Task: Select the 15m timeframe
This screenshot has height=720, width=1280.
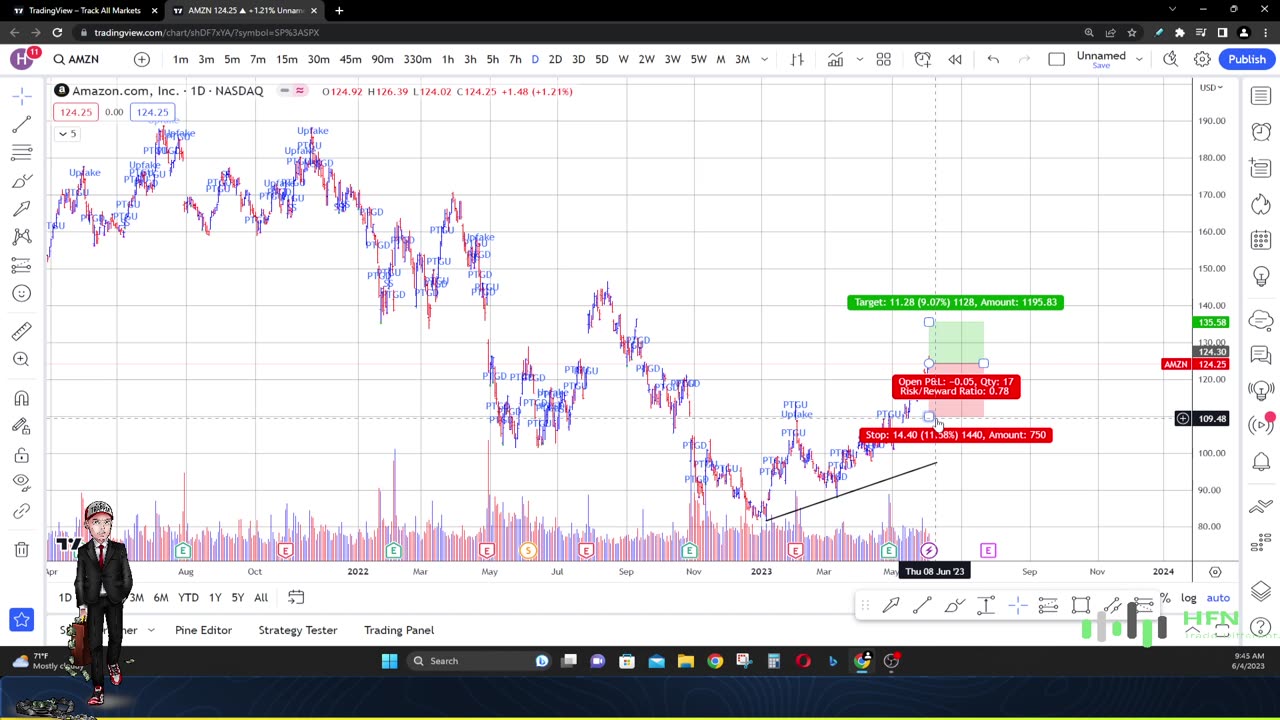Action: click(286, 59)
